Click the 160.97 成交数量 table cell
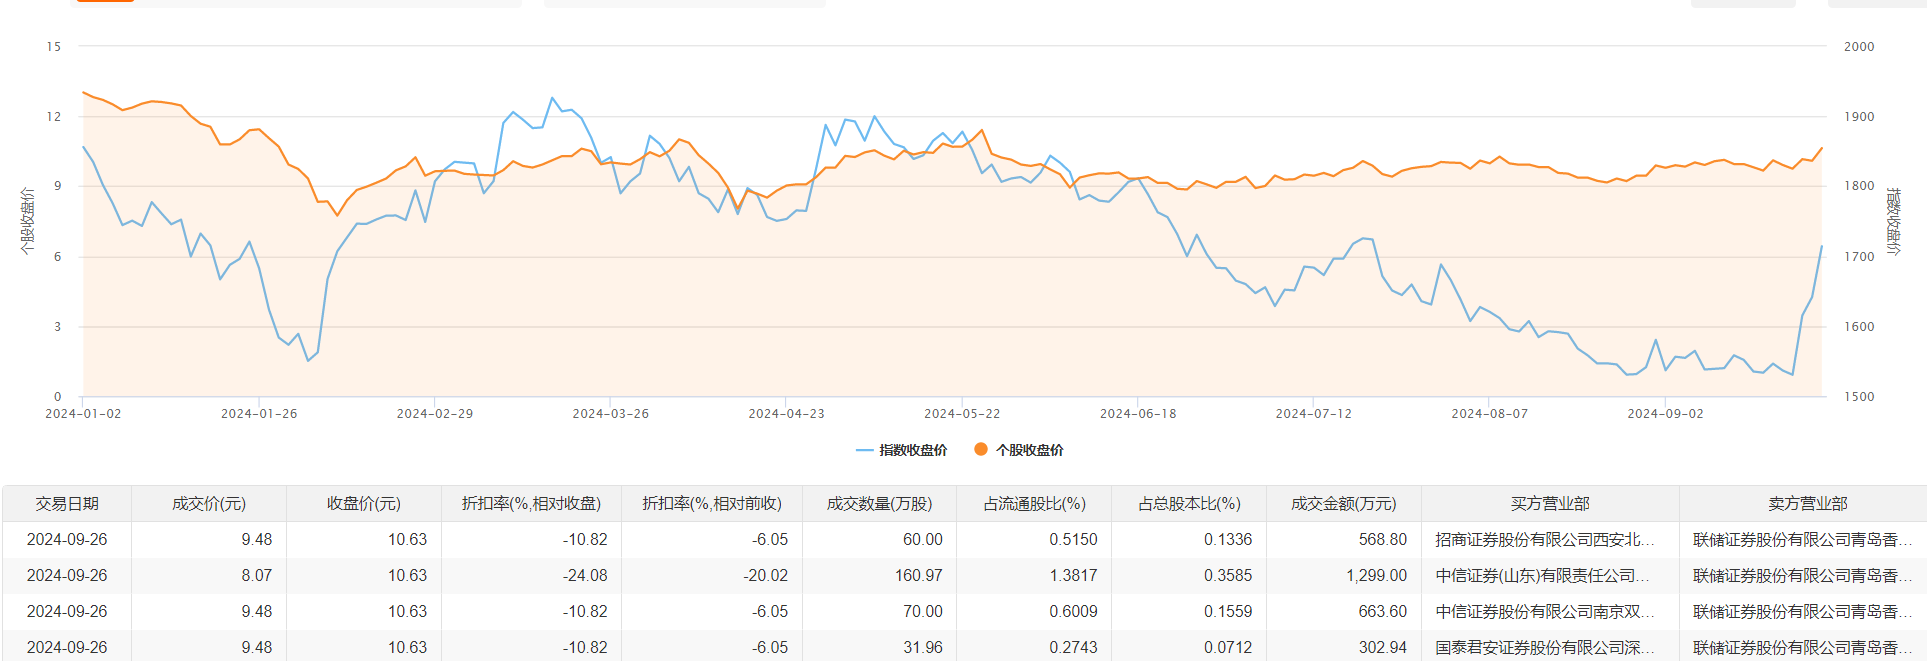 coord(919,576)
